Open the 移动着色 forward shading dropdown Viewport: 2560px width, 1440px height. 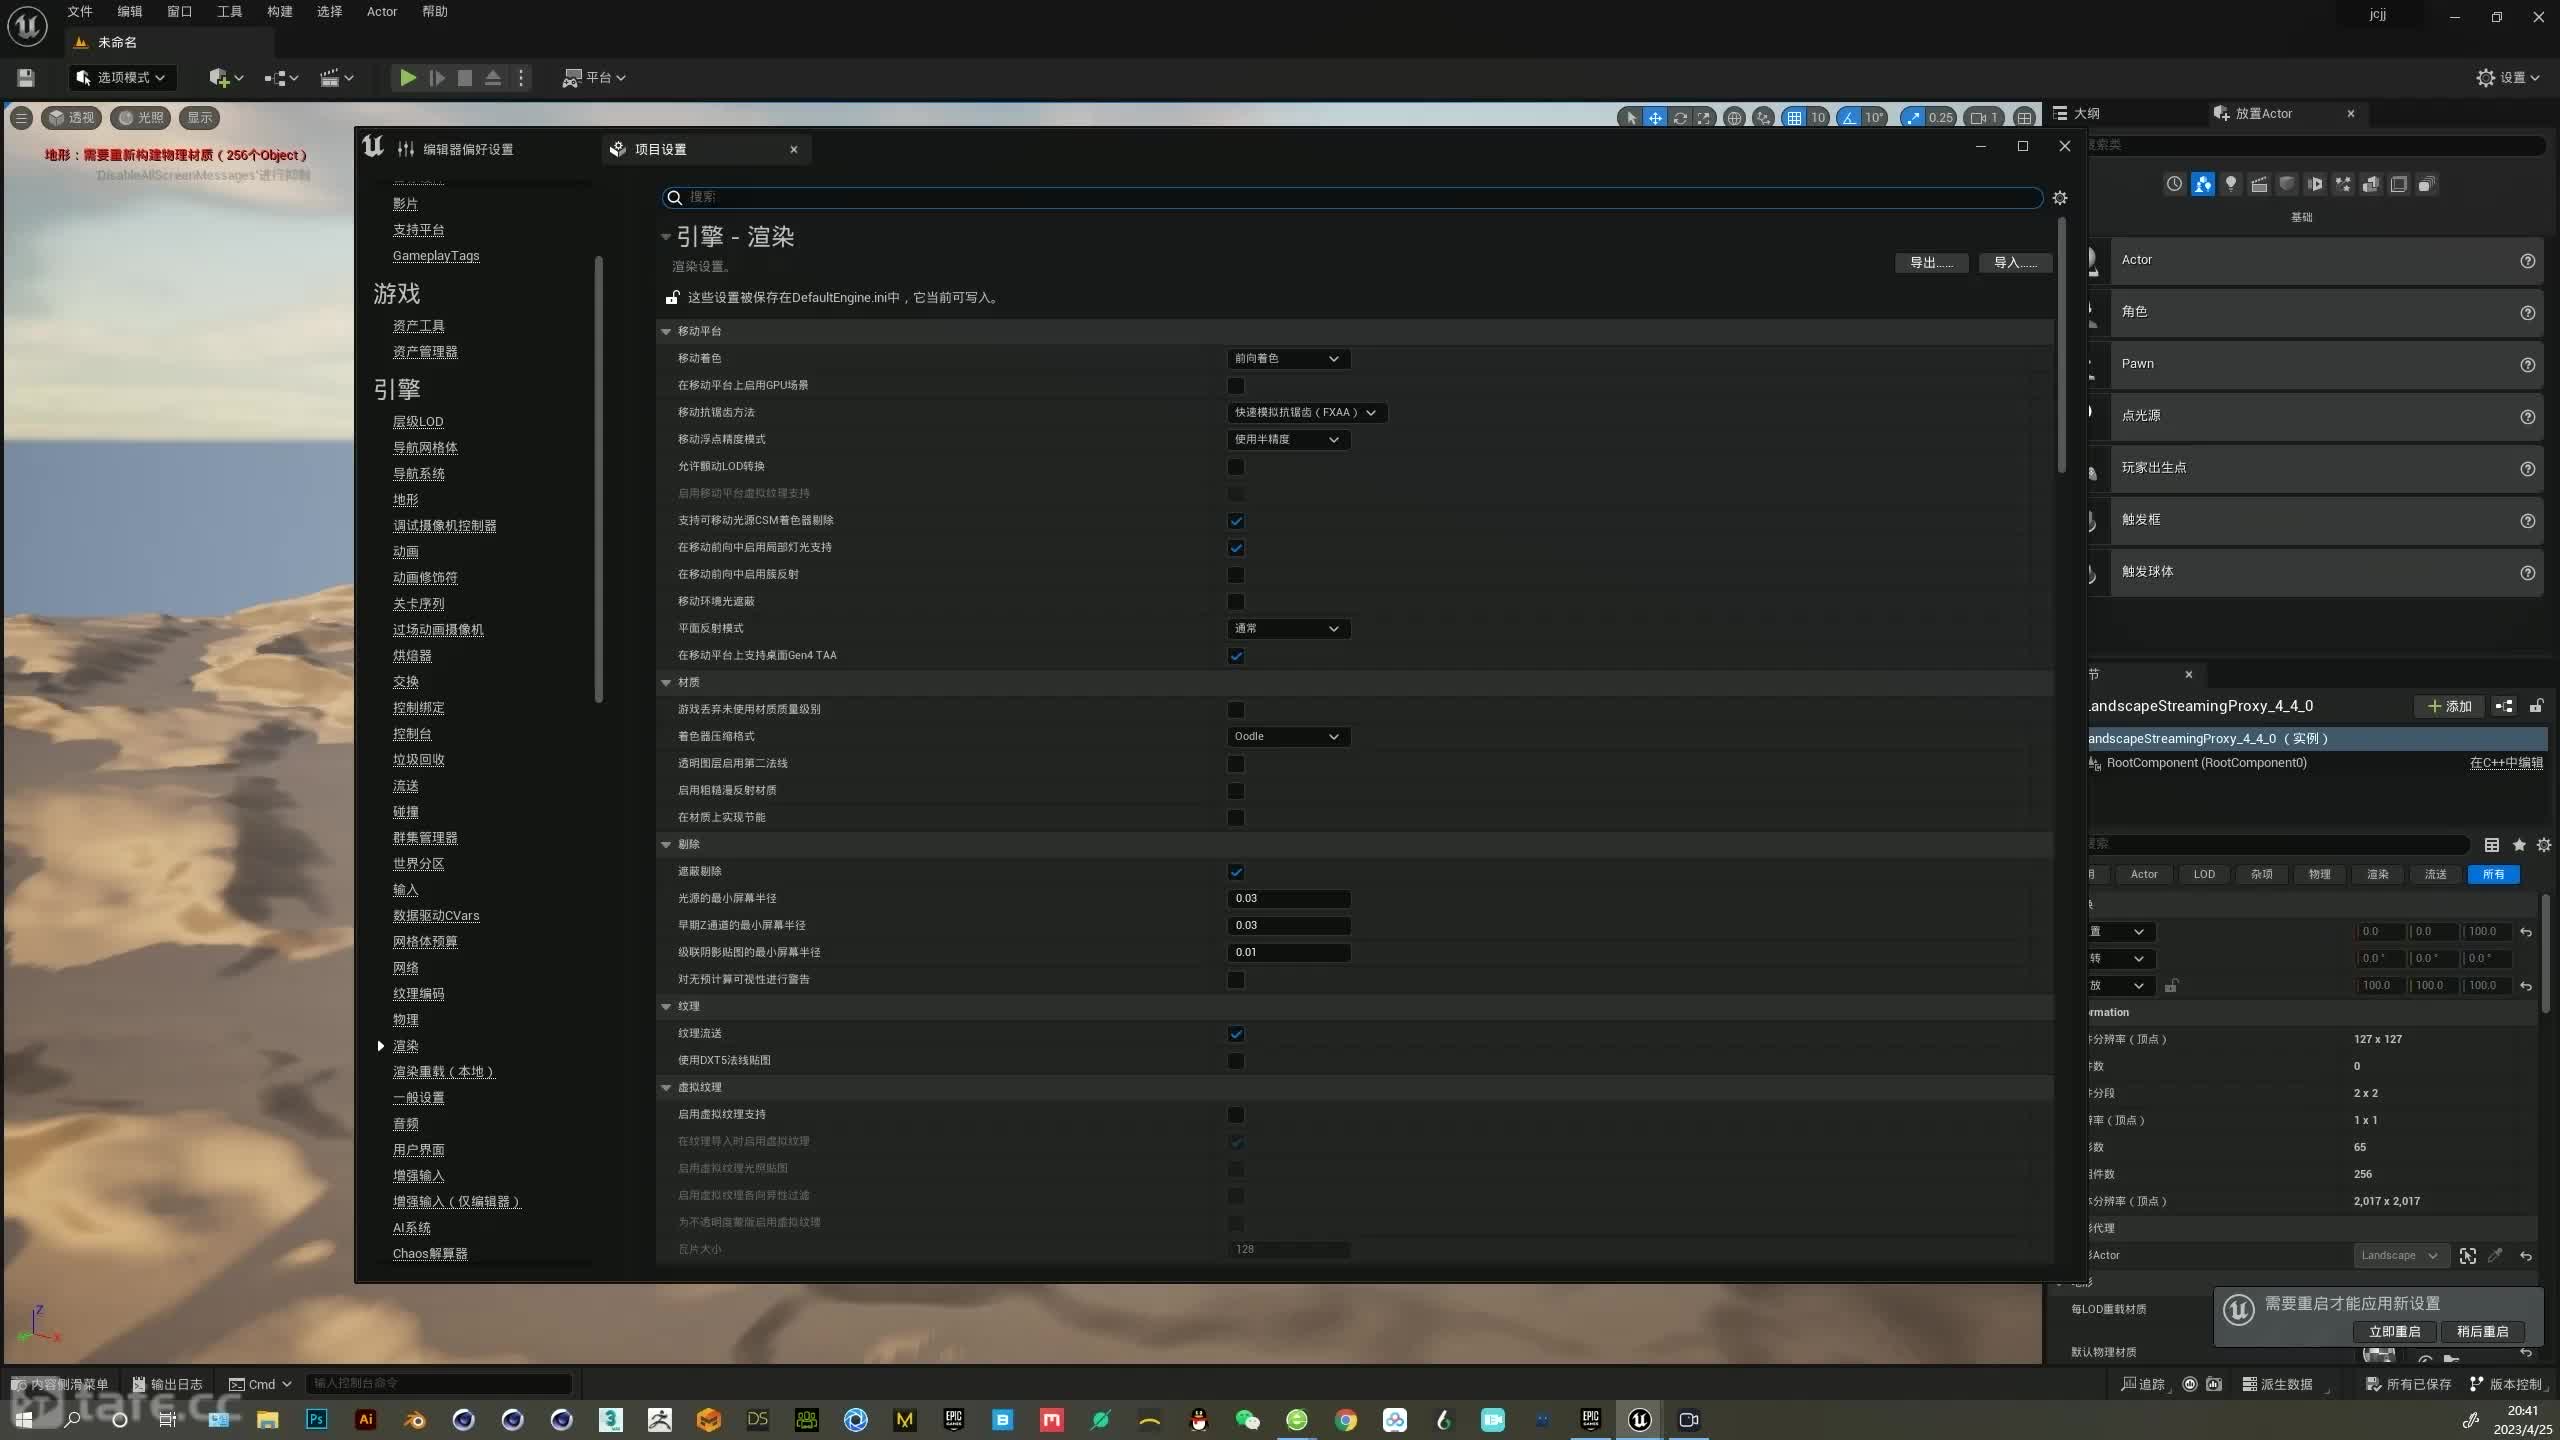click(x=1288, y=358)
